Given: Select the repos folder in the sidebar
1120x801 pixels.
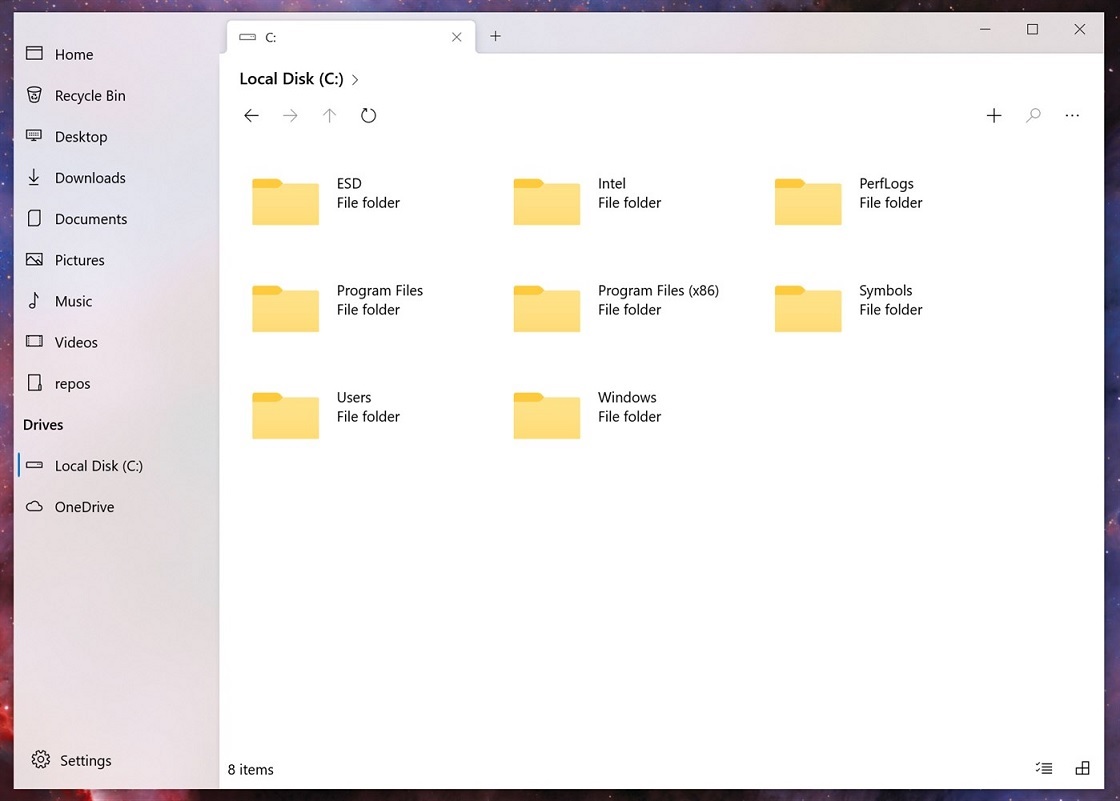Looking at the screenshot, I should pyautogui.click(x=75, y=383).
